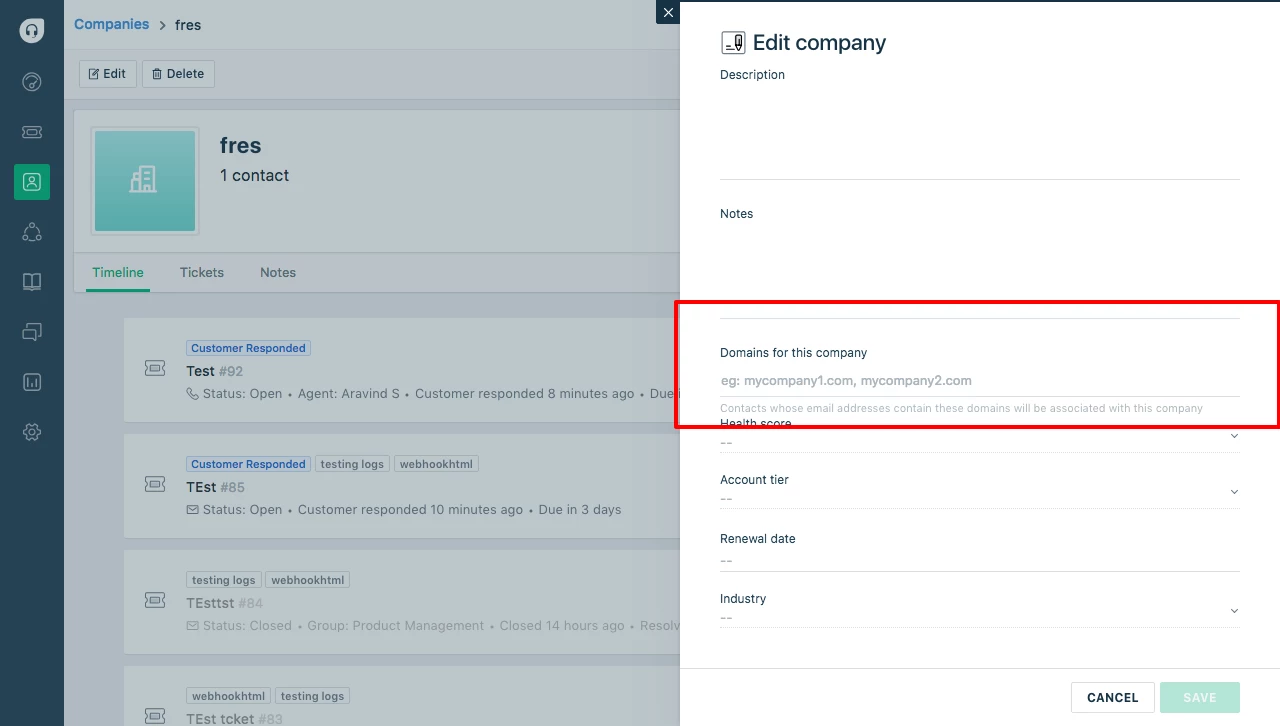This screenshot has height=726, width=1280.
Task: Open the Tickets icon in sidebar
Action: point(32,132)
